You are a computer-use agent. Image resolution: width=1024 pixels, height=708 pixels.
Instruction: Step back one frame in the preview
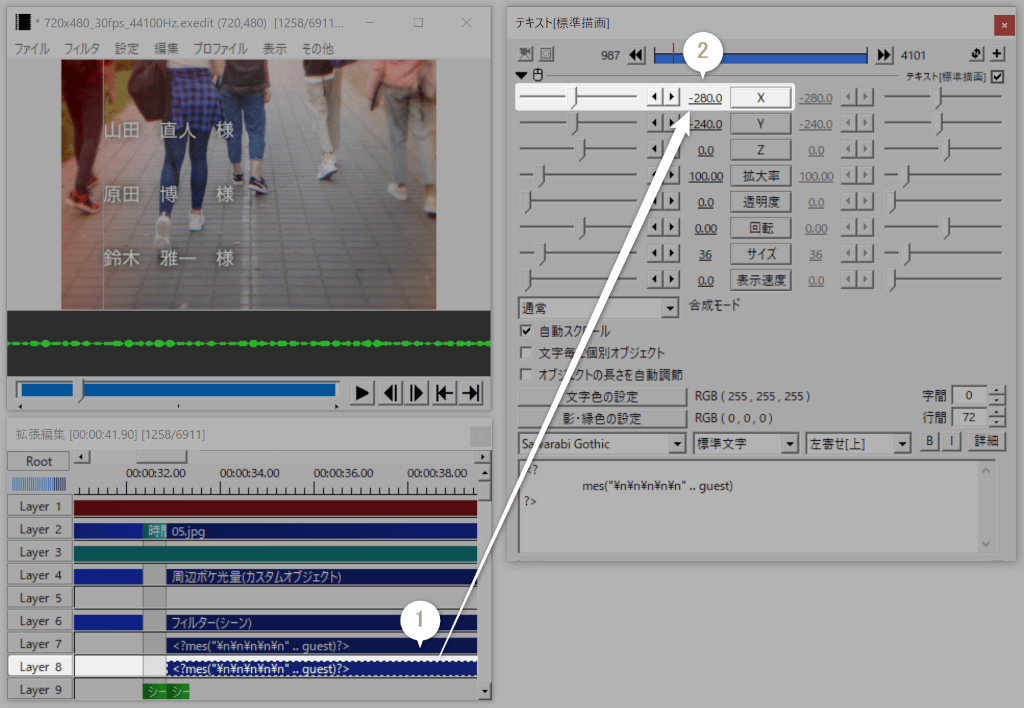tap(391, 392)
